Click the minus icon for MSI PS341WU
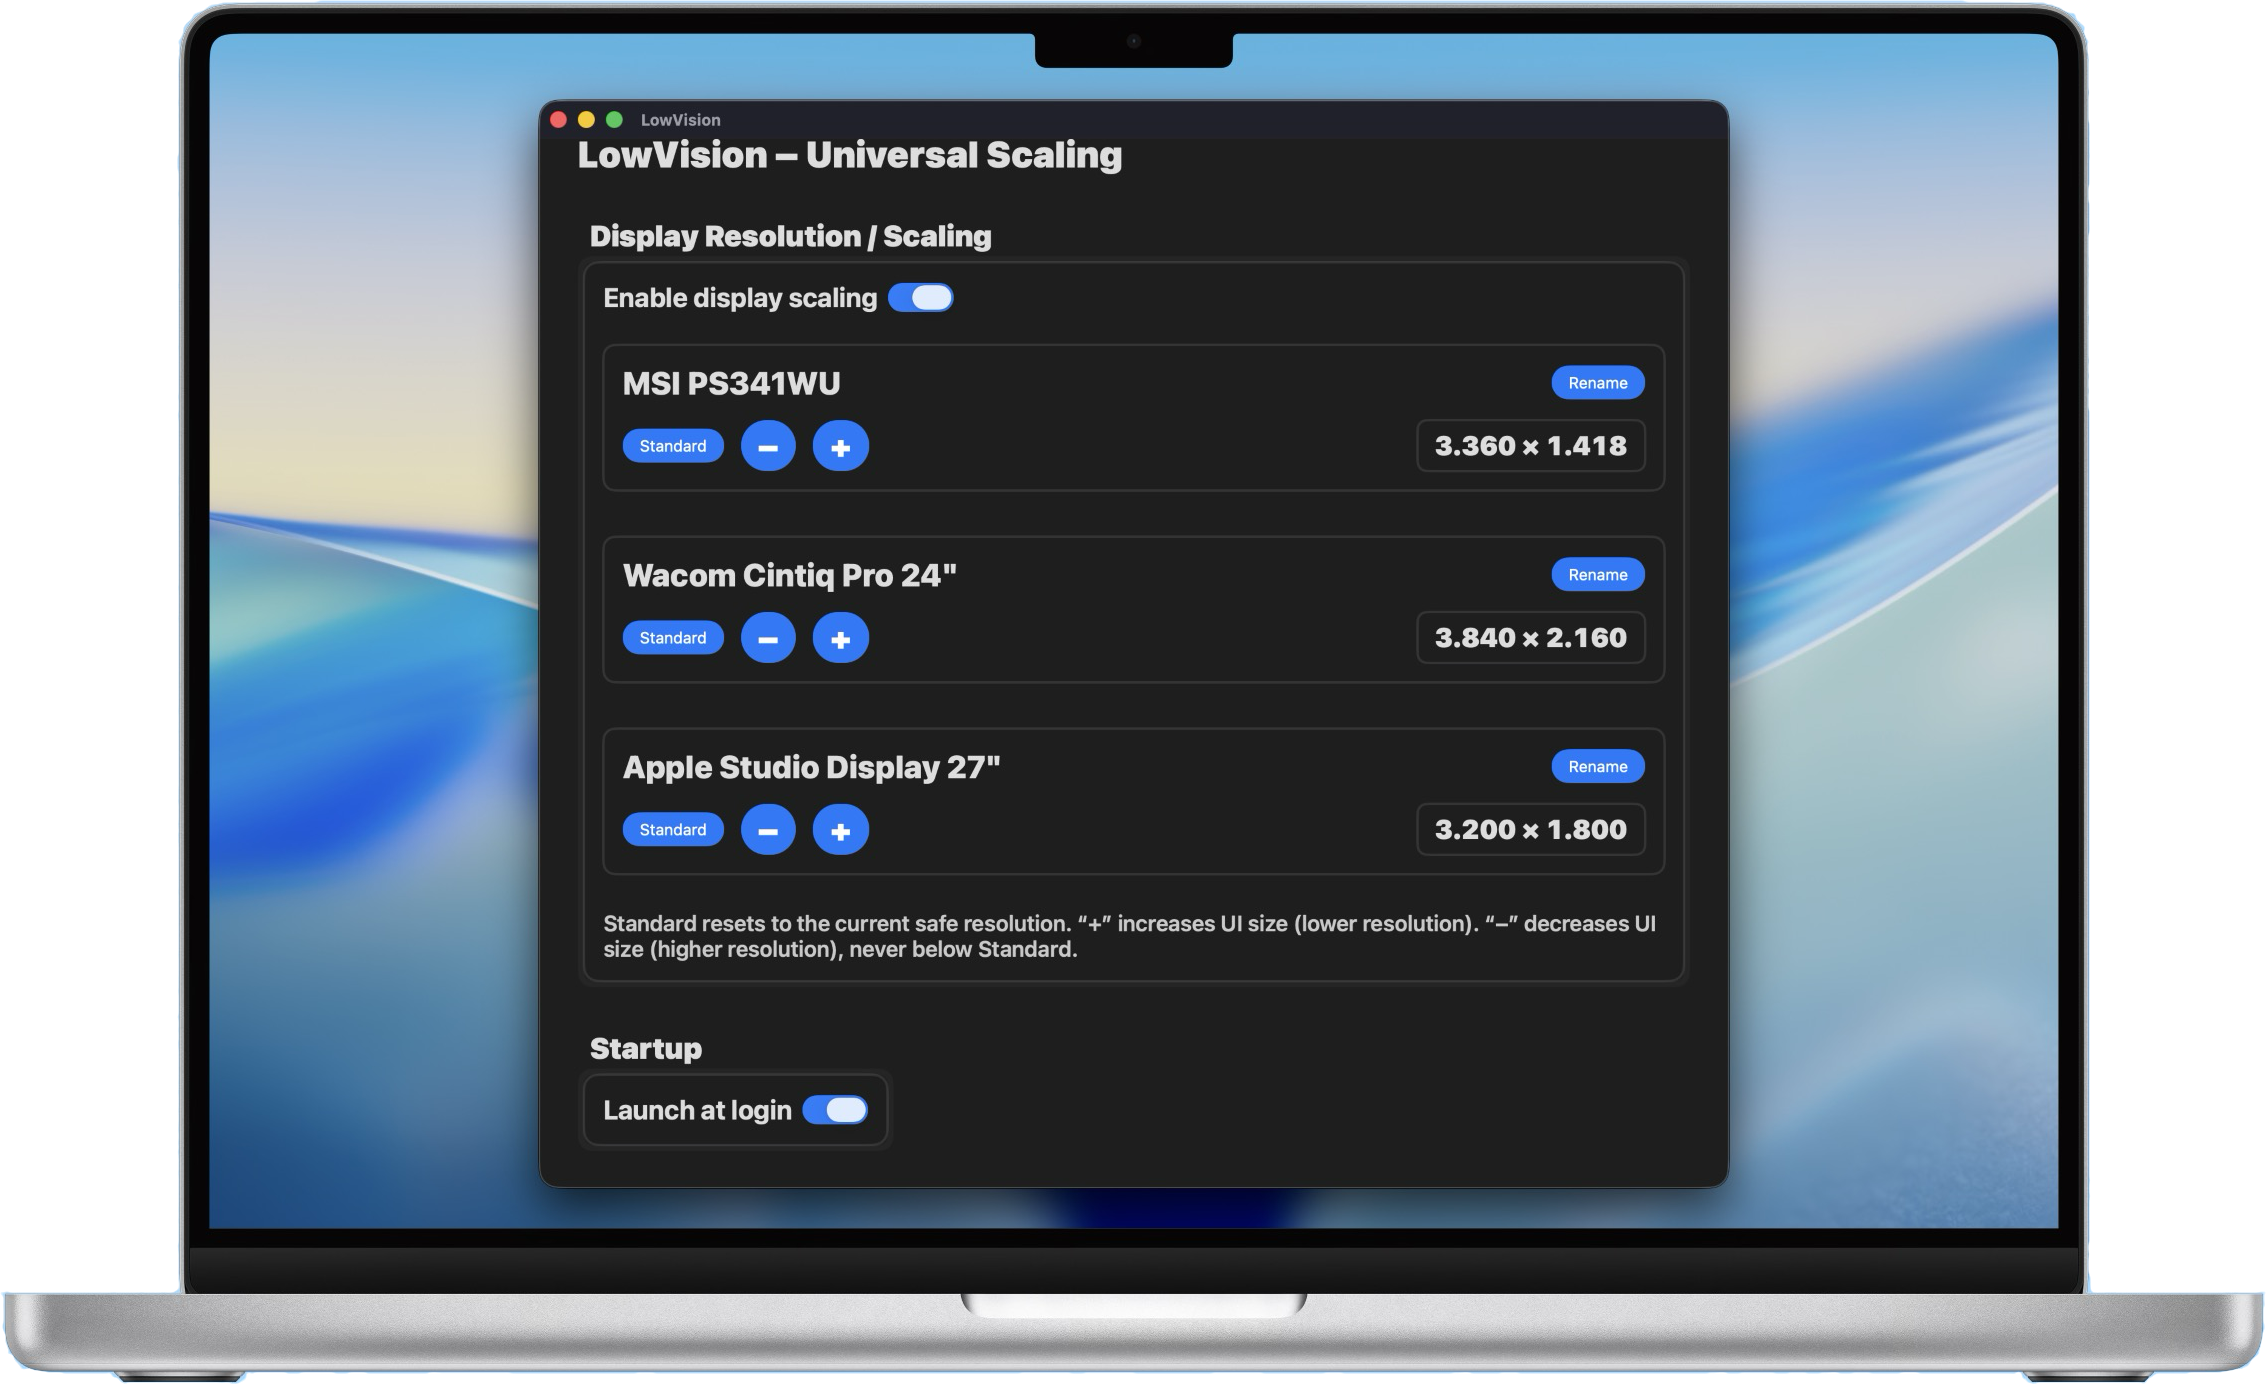The height and width of the screenshot is (1384, 2266). [x=768, y=446]
